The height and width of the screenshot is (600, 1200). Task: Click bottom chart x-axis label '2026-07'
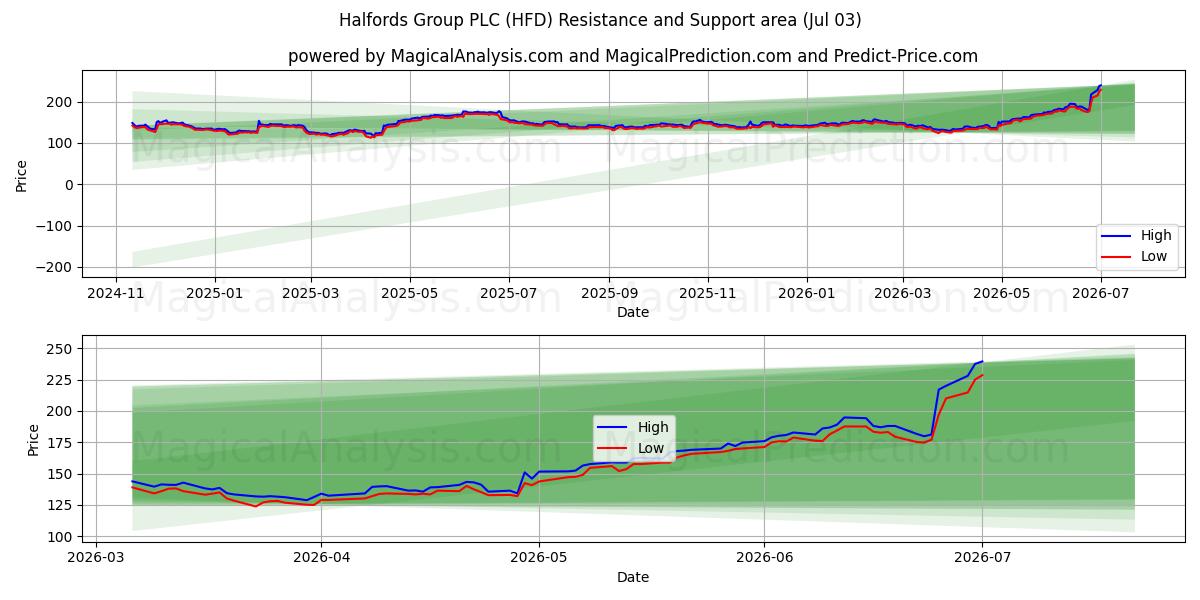point(982,557)
